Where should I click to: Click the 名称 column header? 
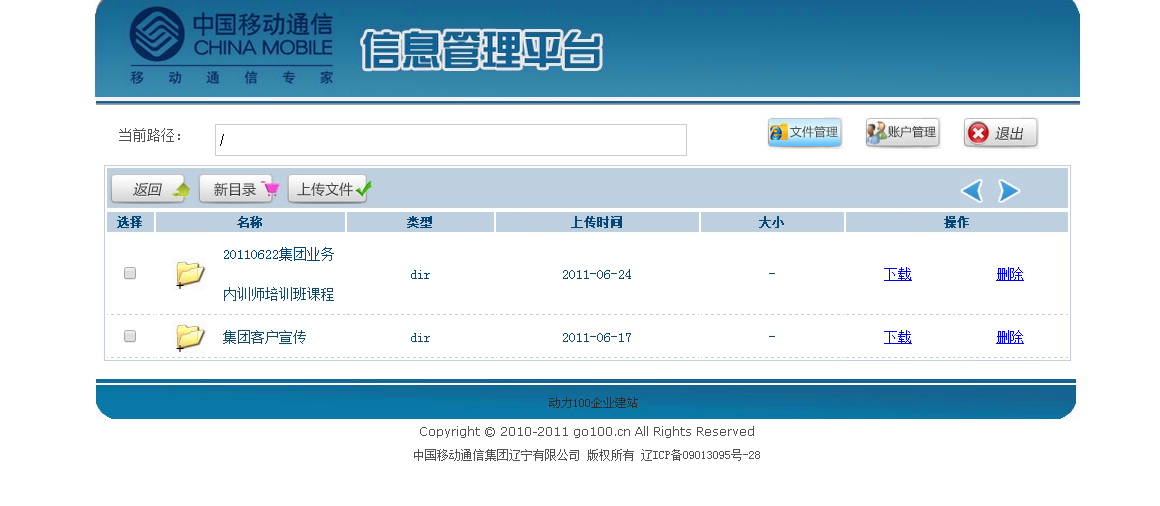pos(250,222)
